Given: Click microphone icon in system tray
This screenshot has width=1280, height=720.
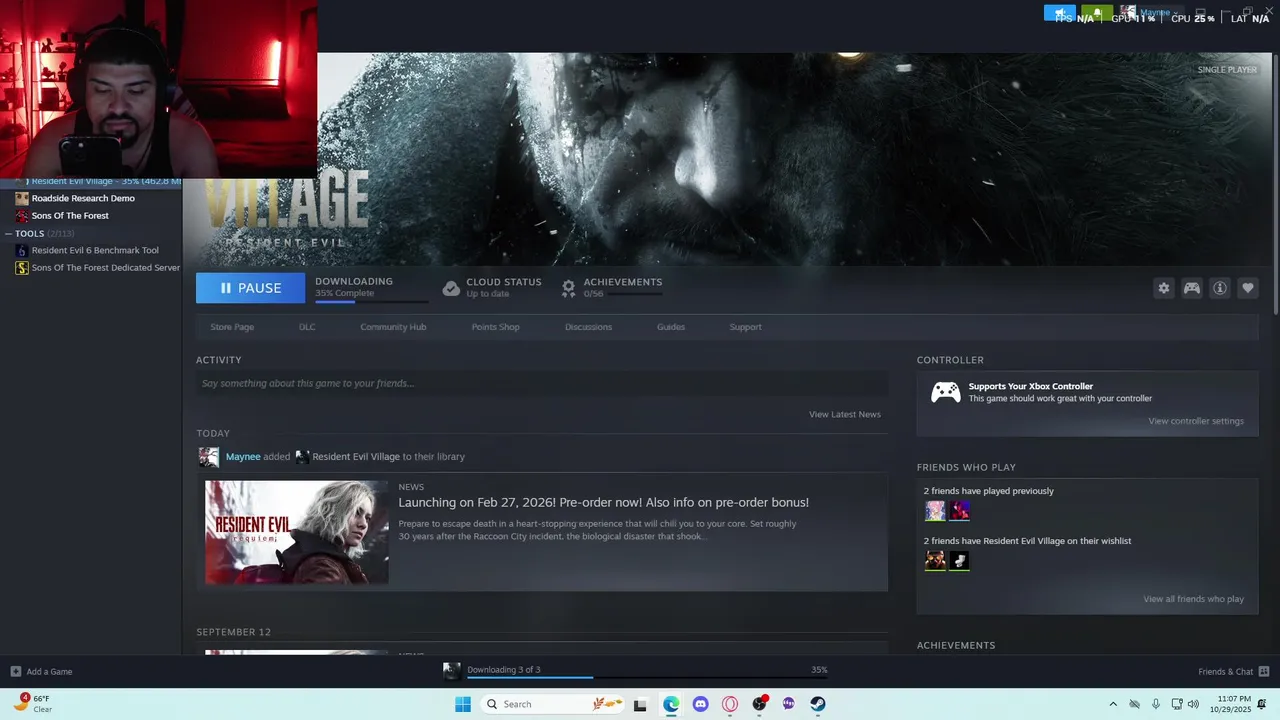Looking at the screenshot, I should pyautogui.click(x=1156, y=704).
